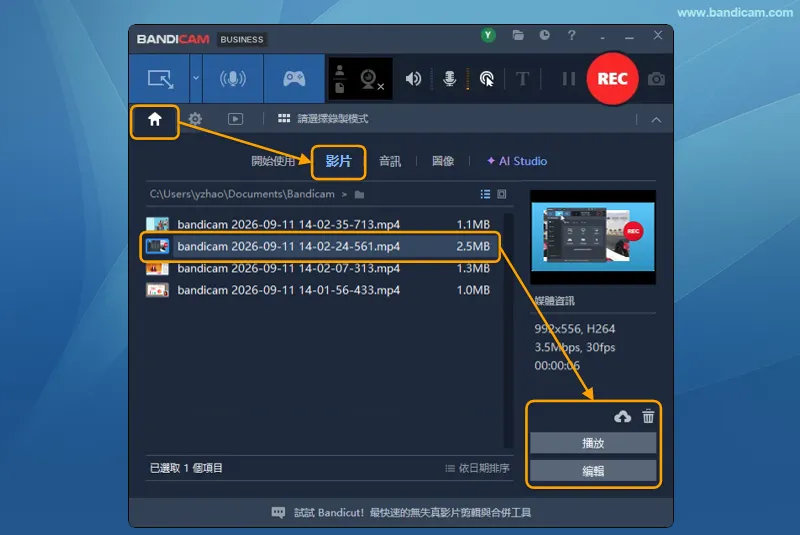Select bandicam 2026-09-11 14-02-07-313.mp4
Screen dimensions: 800x535
[x=318, y=268]
